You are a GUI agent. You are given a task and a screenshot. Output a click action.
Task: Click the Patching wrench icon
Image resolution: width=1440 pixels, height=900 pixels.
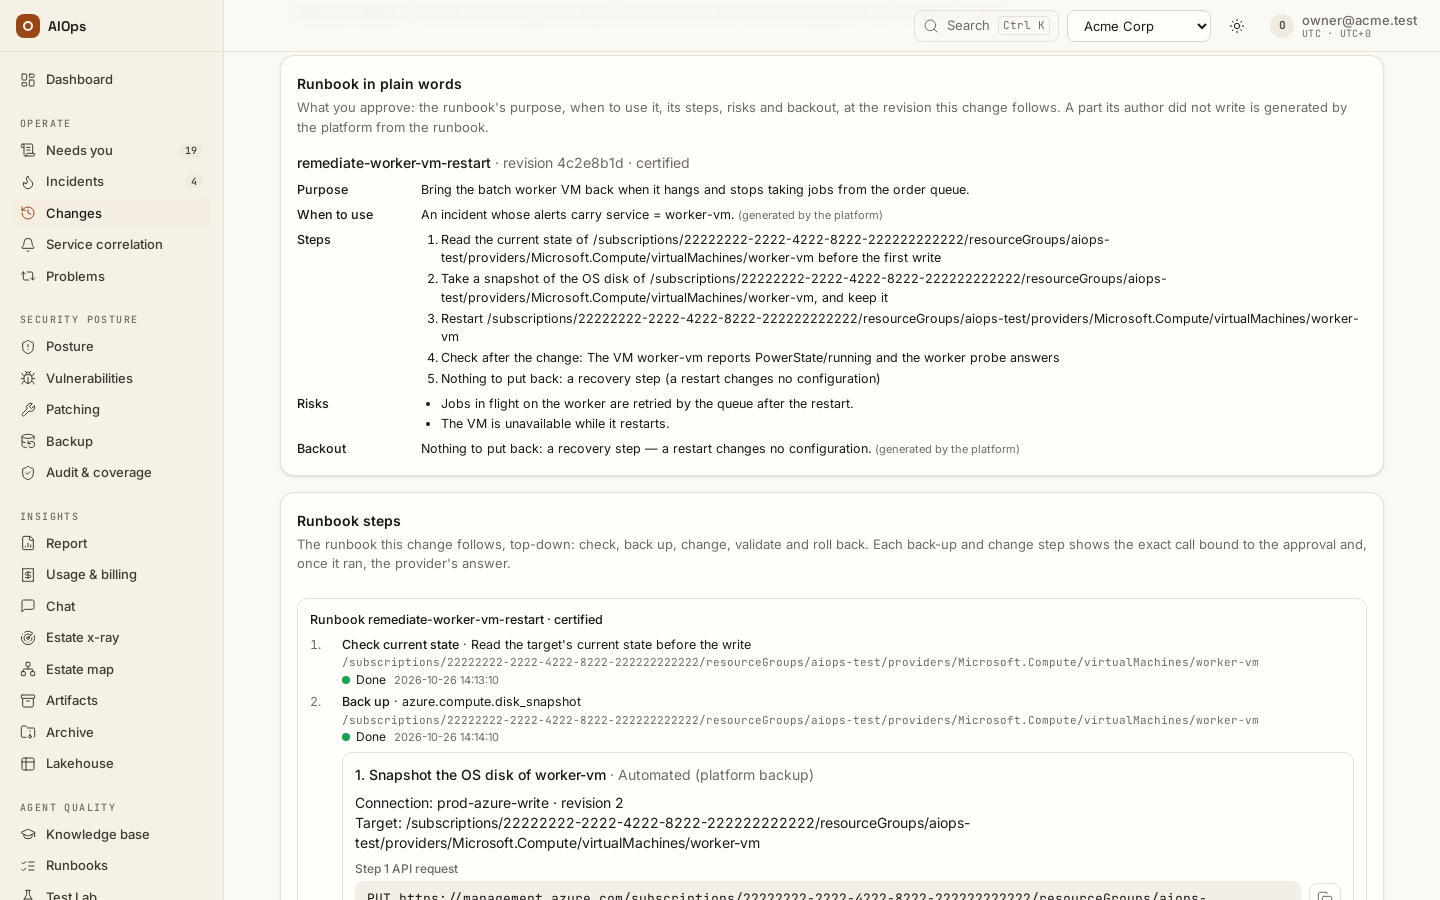tap(28, 410)
